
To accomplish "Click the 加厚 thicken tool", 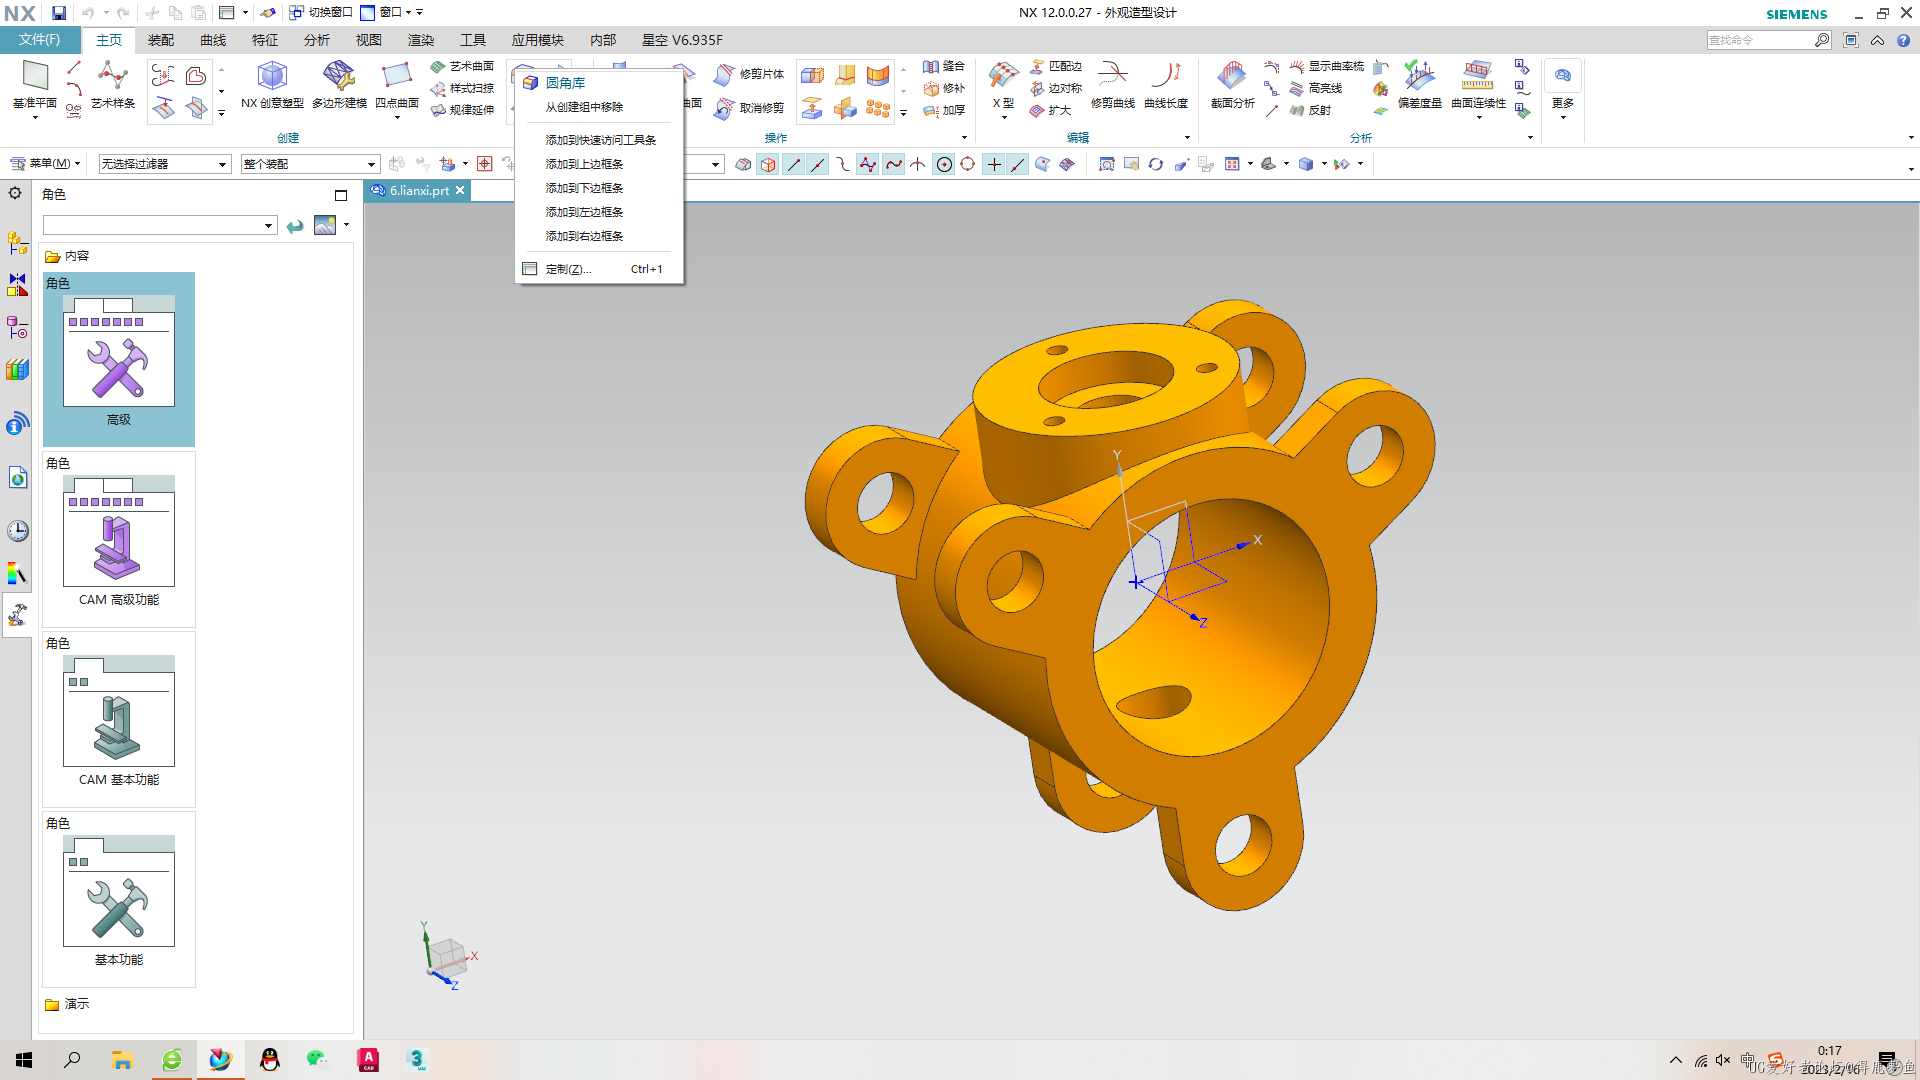I will coord(944,110).
